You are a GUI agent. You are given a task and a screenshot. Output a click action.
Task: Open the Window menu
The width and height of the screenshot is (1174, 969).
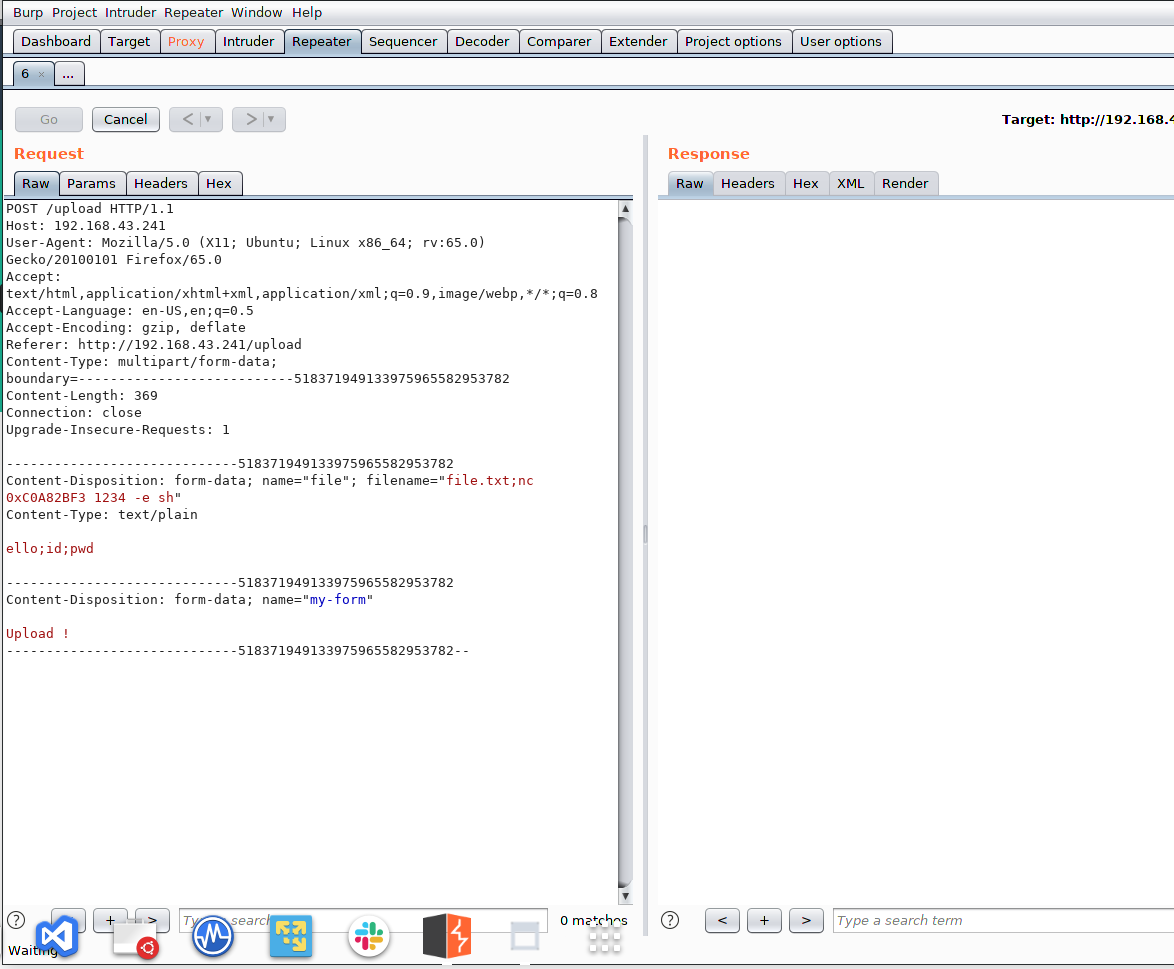pyautogui.click(x=256, y=13)
